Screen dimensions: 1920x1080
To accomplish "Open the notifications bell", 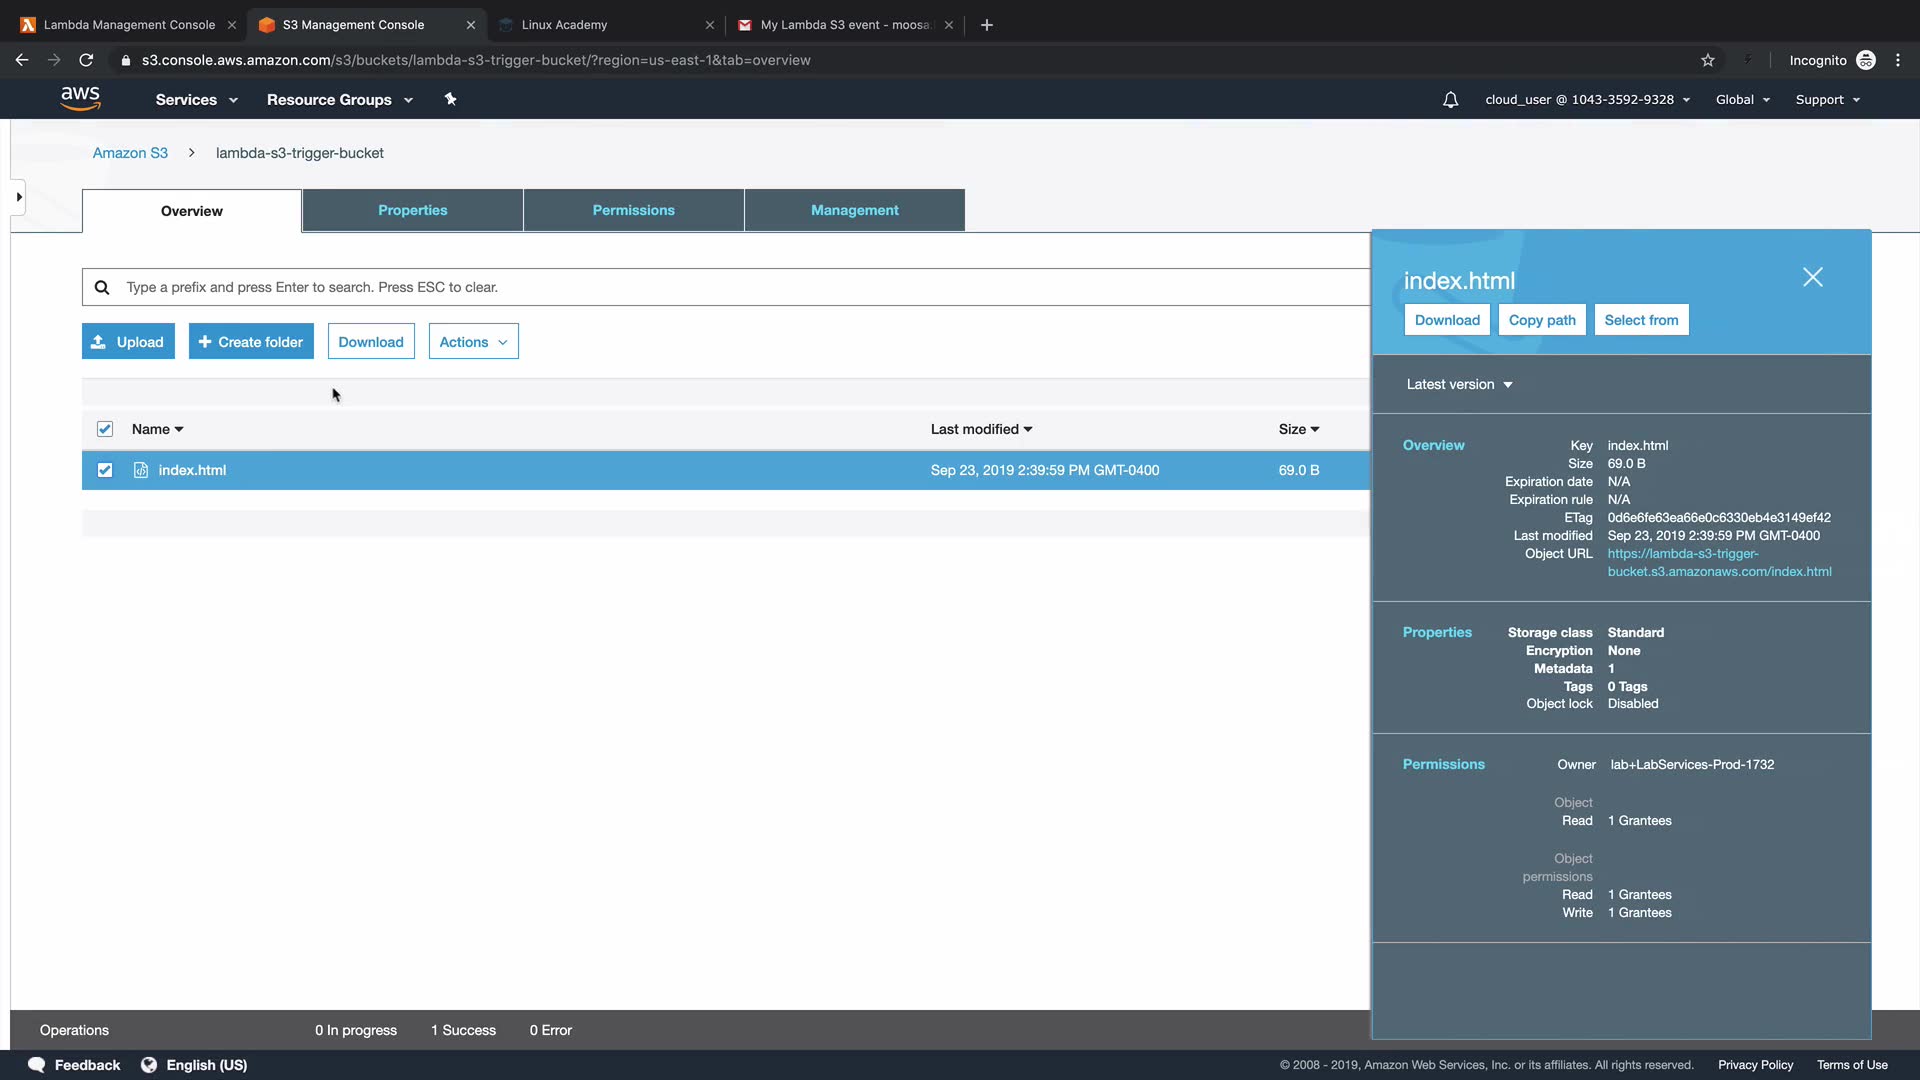I will [x=1450, y=100].
